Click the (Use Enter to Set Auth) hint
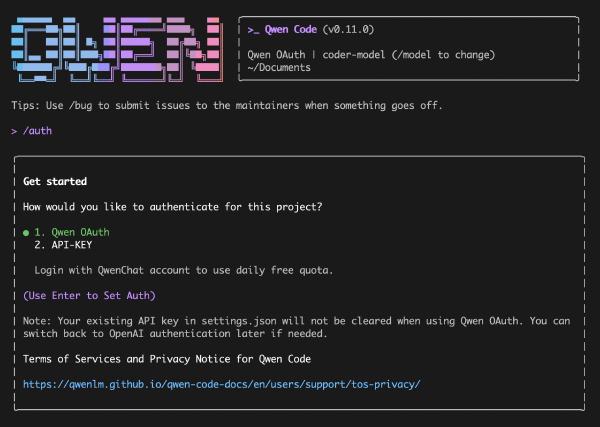Screen dimensions: 600x427 (90, 296)
